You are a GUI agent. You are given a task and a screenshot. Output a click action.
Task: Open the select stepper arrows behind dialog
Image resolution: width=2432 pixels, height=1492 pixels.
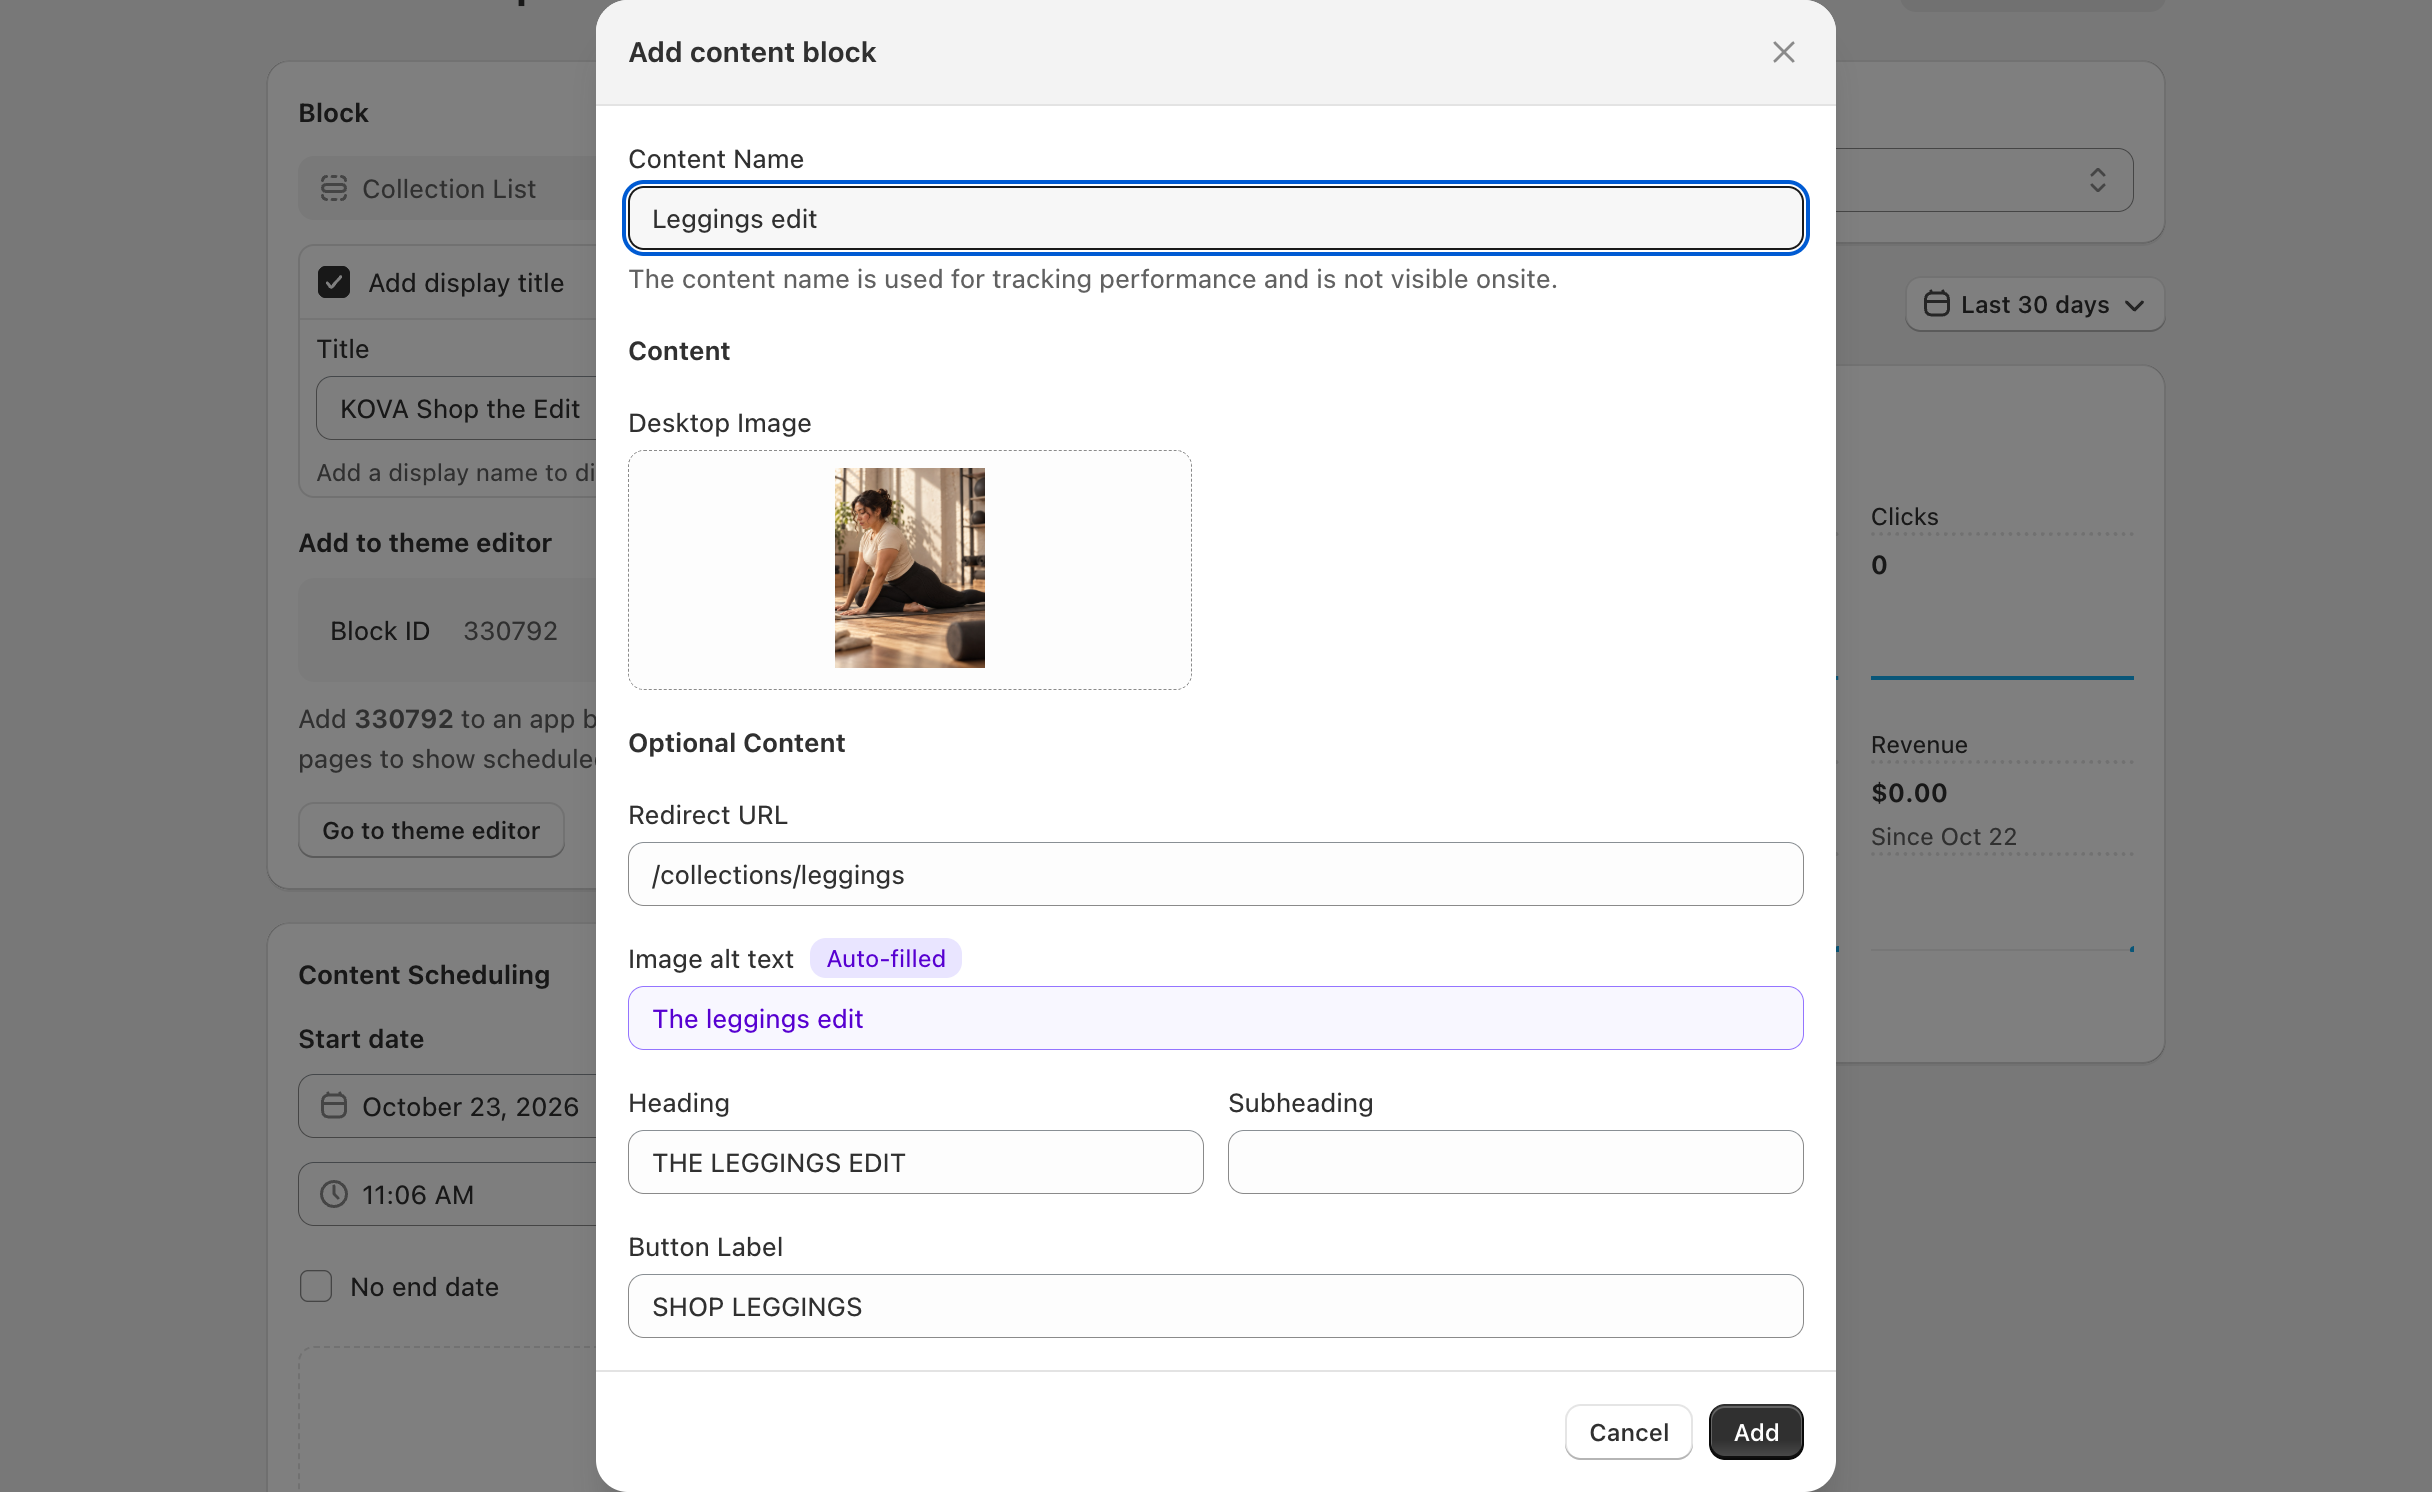click(x=2097, y=180)
